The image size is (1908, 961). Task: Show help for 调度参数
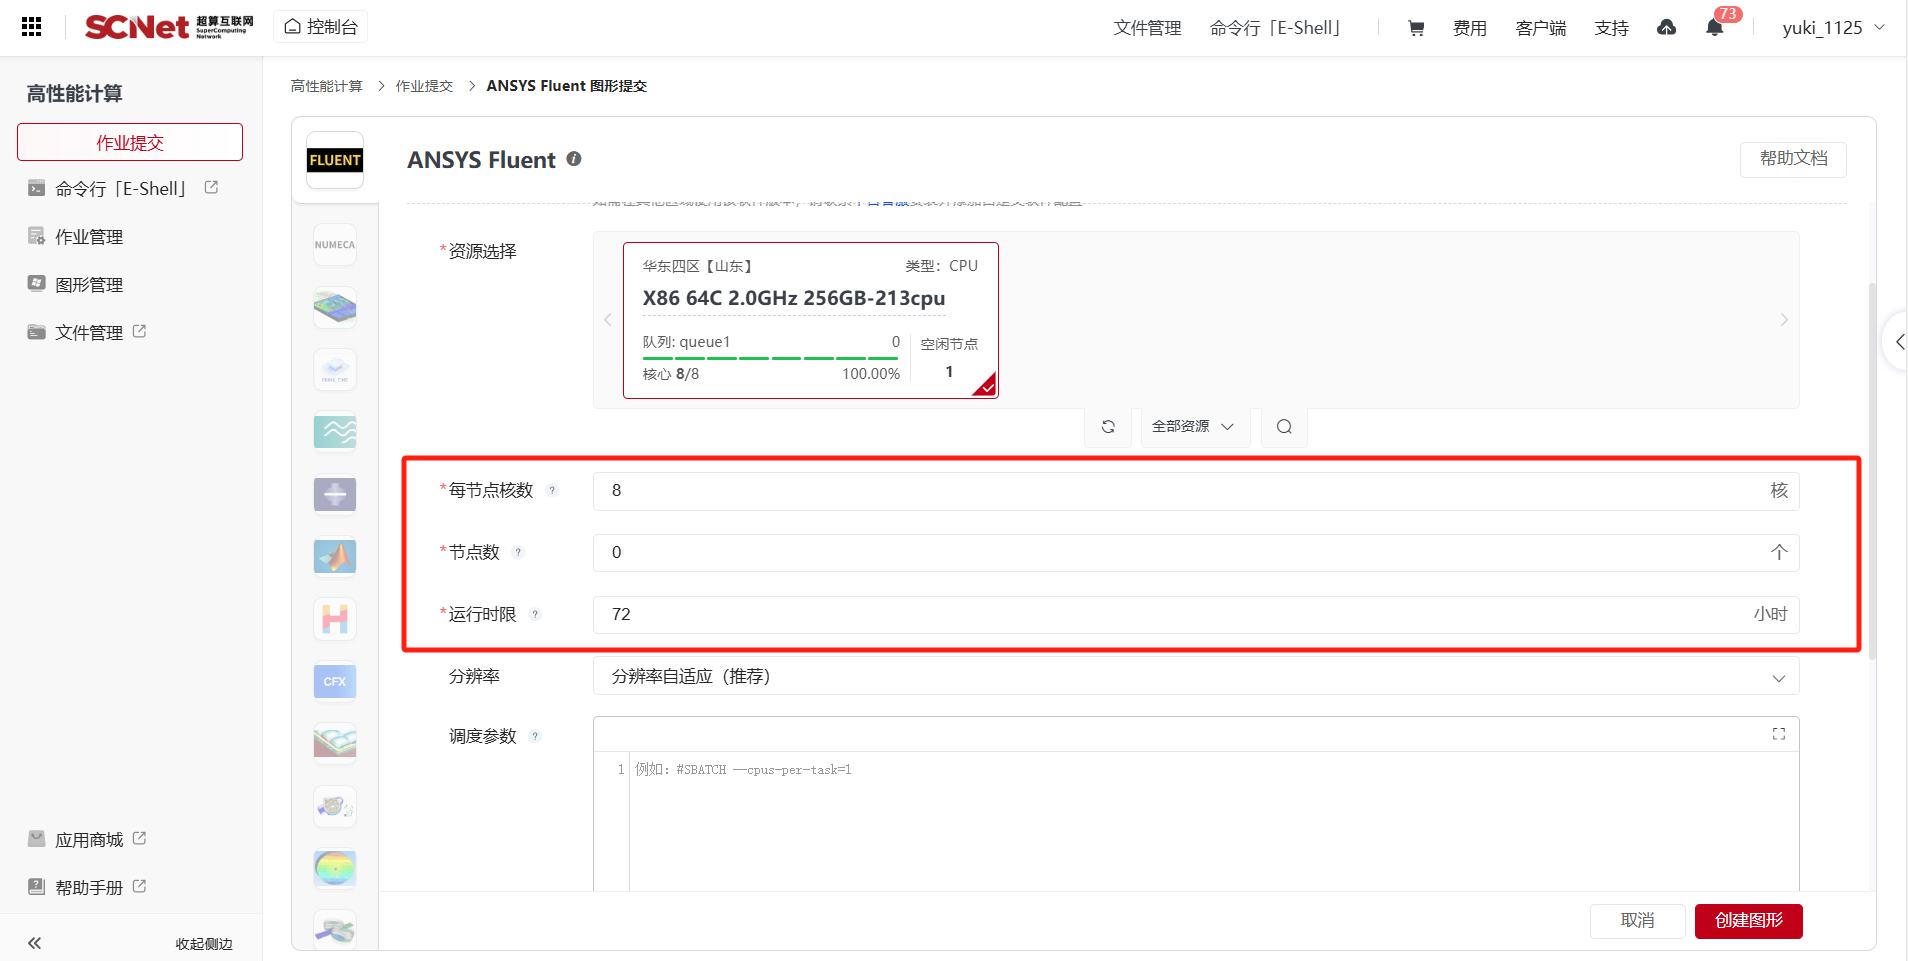[x=535, y=736]
